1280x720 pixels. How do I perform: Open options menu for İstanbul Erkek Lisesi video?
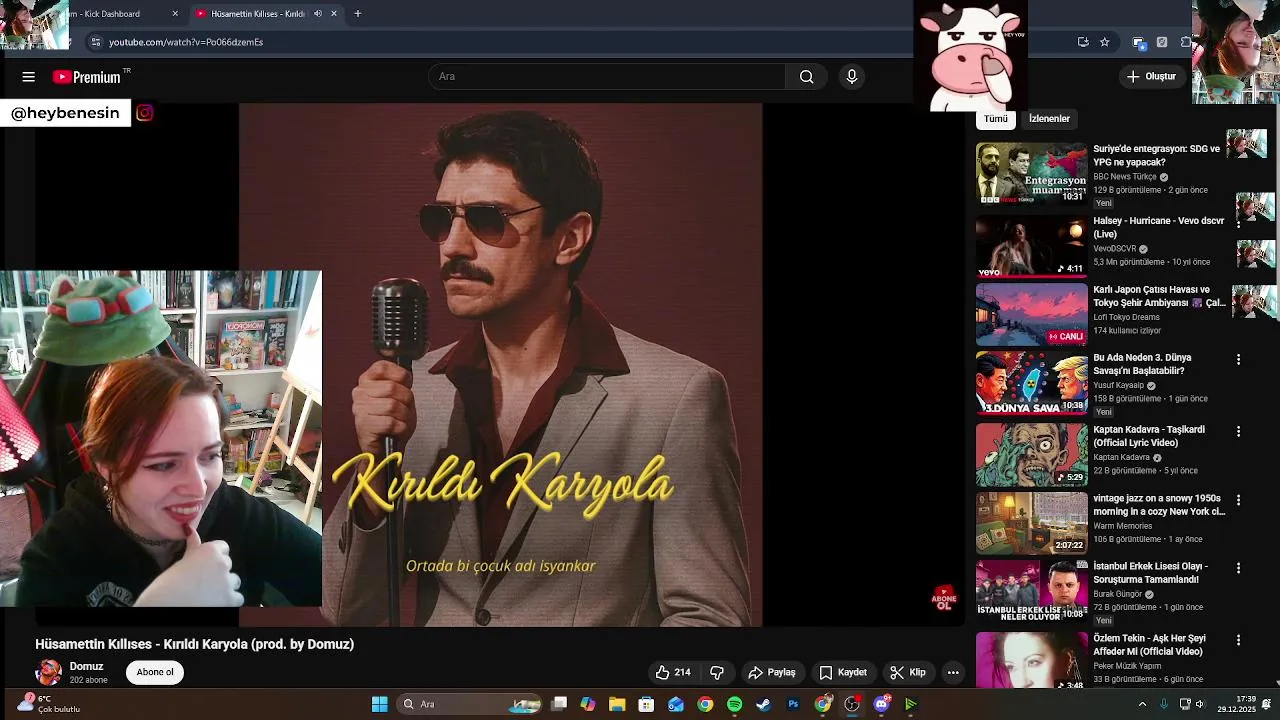click(x=1238, y=567)
